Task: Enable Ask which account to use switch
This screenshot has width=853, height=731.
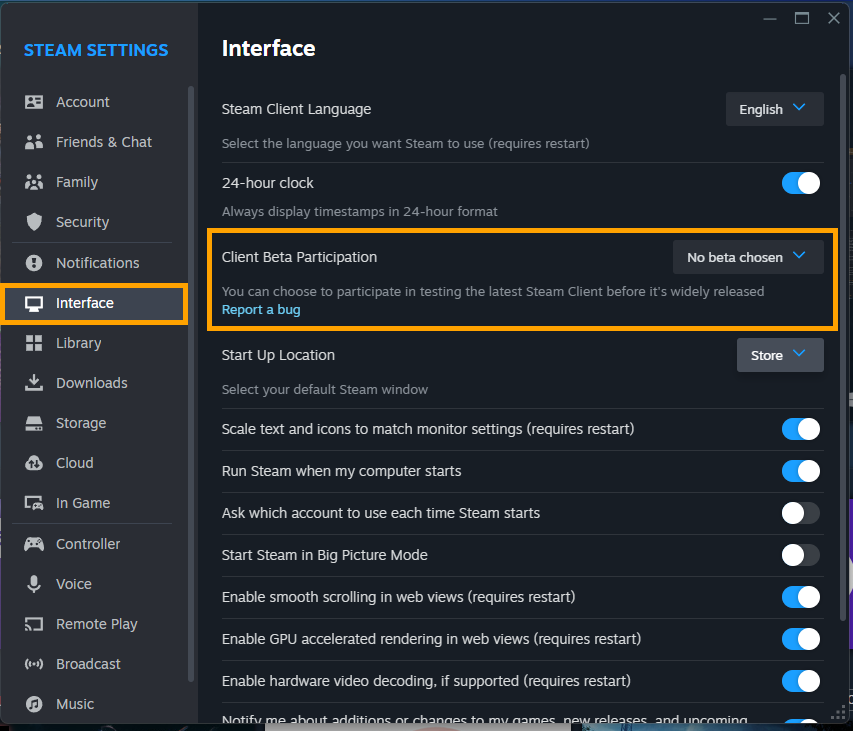Action: pos(801,513)
